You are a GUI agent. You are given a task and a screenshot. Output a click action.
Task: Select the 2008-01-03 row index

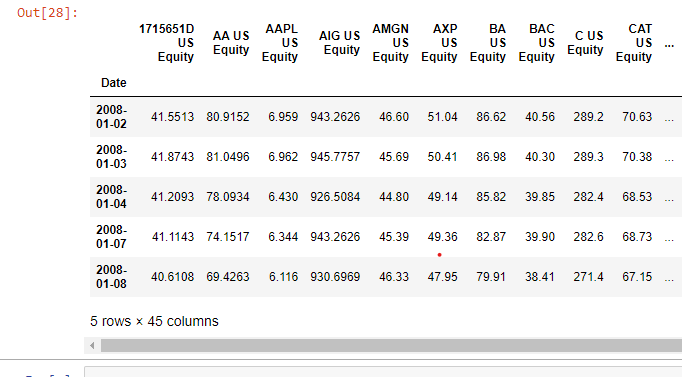pyautogui.click(x=111, y=157)
